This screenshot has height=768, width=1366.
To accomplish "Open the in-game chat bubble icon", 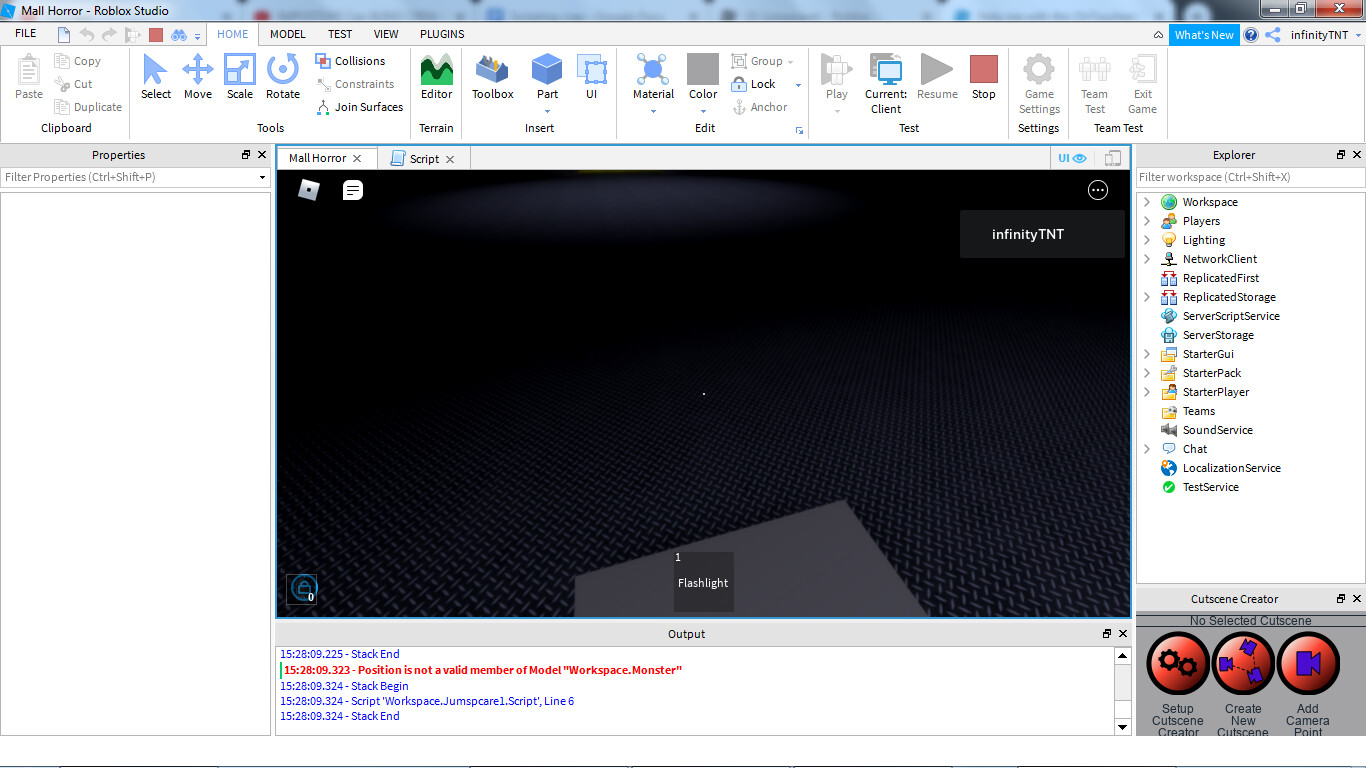I will [353, 190].
